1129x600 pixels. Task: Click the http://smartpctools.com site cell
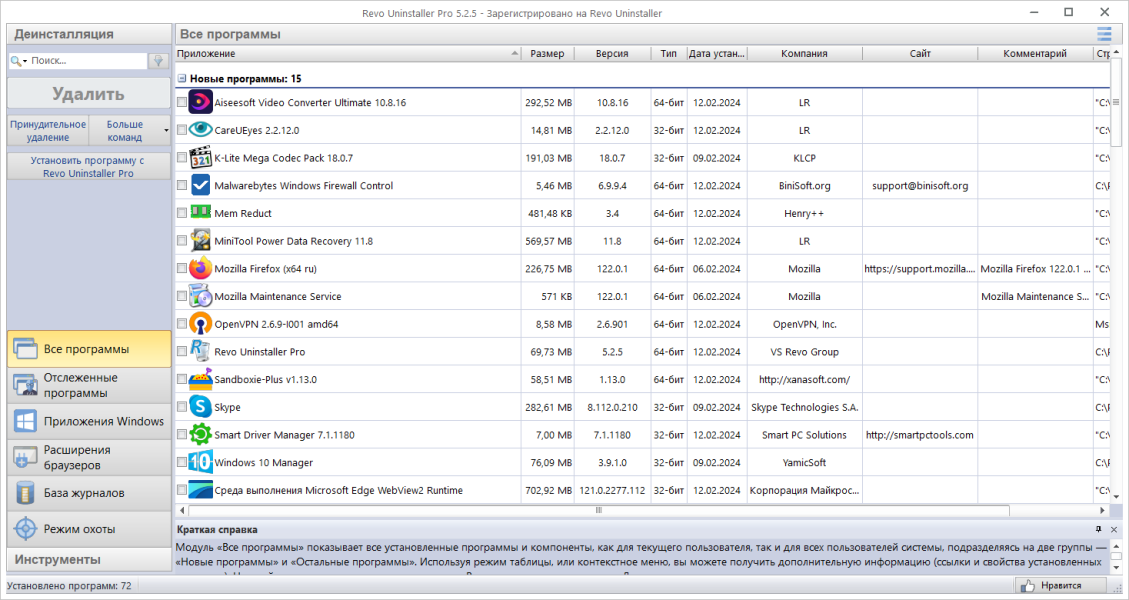click(919, 434)
